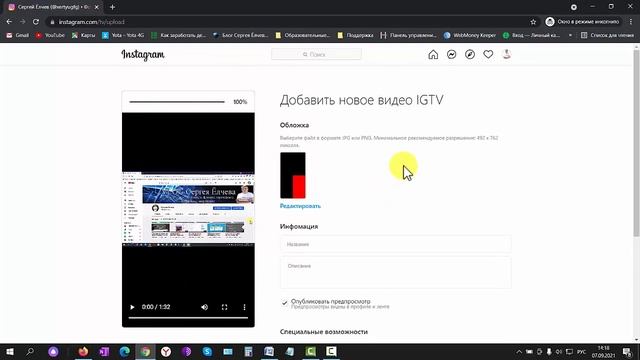Open the Yota - Yota 4G bookmark
Viewport: 640px width, 360px height.
pos(123,35)
